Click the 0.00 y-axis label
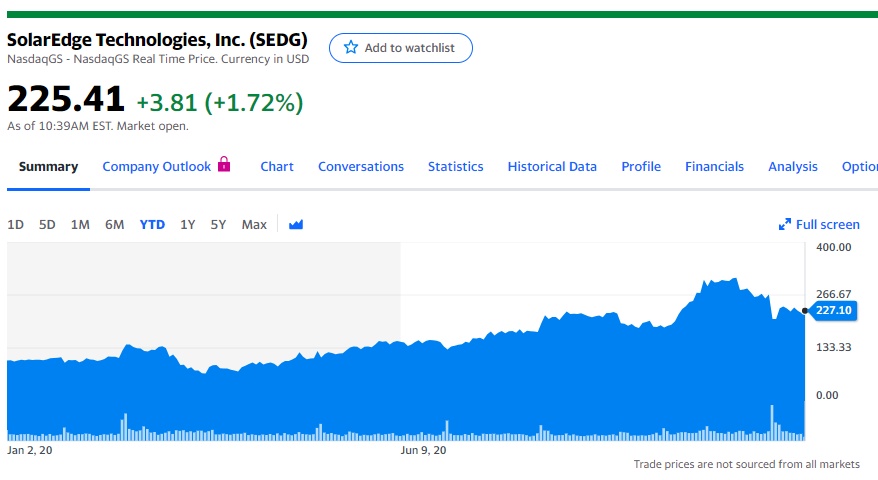Viewport: 878px width, 480px height. (x=827, y=395)
